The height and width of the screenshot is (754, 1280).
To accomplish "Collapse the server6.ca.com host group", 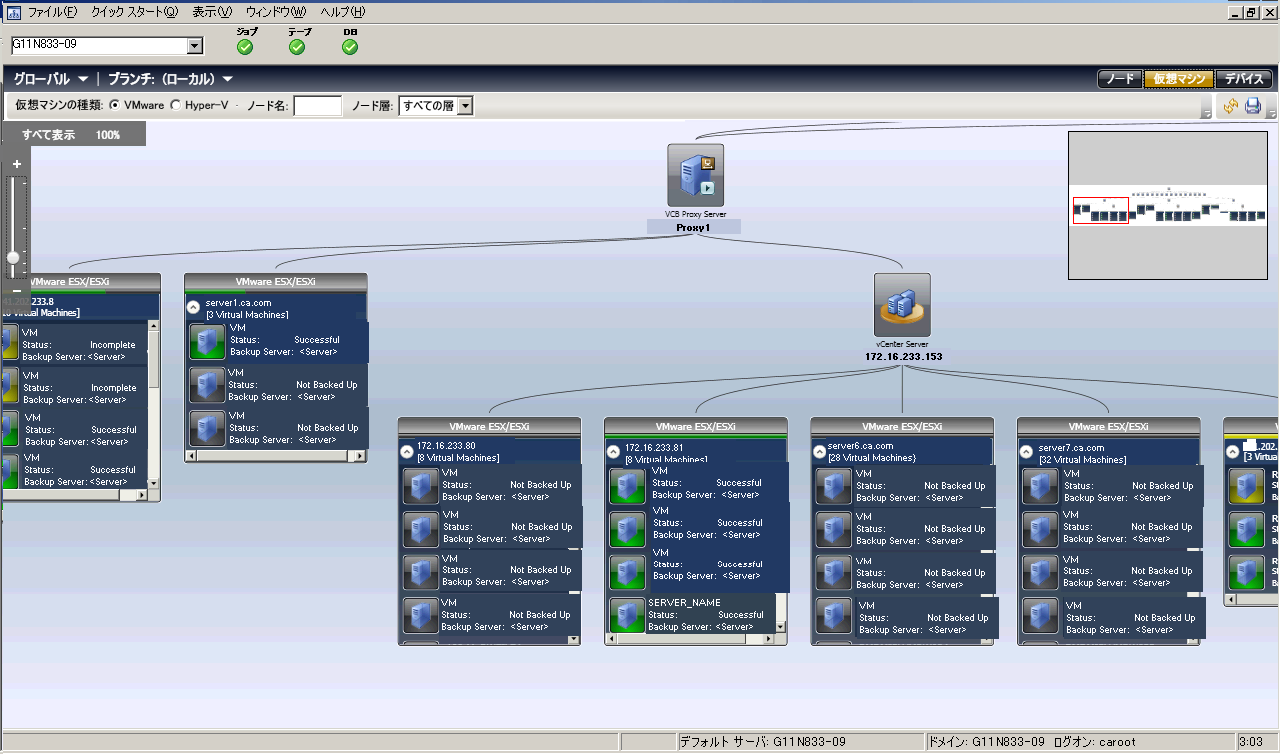I will point(819,451).
